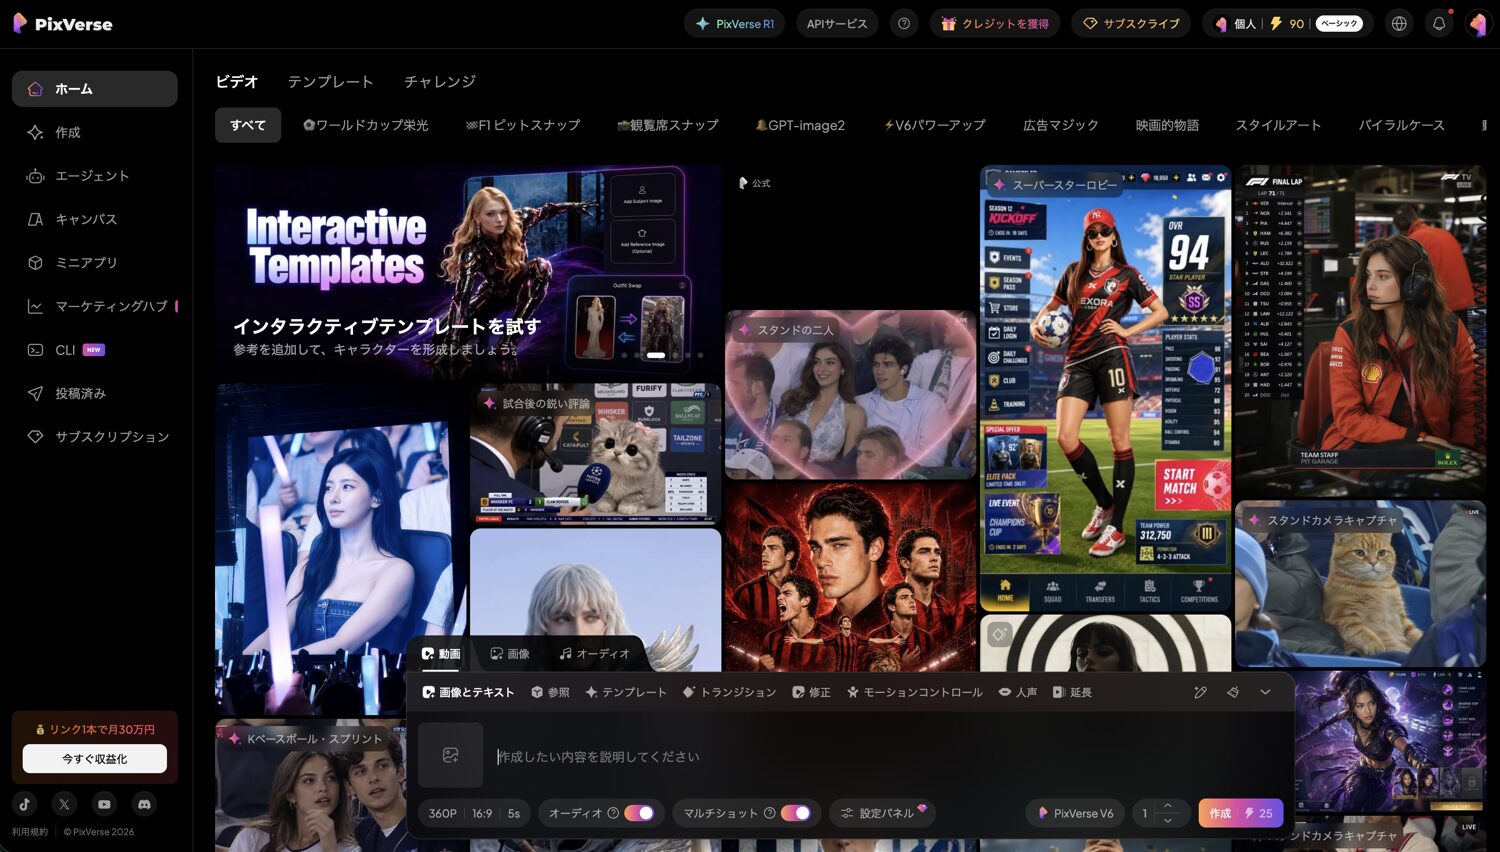Open the notifications bell
The width and height of the screenshot is (1500, 852).
(1439, 23)
